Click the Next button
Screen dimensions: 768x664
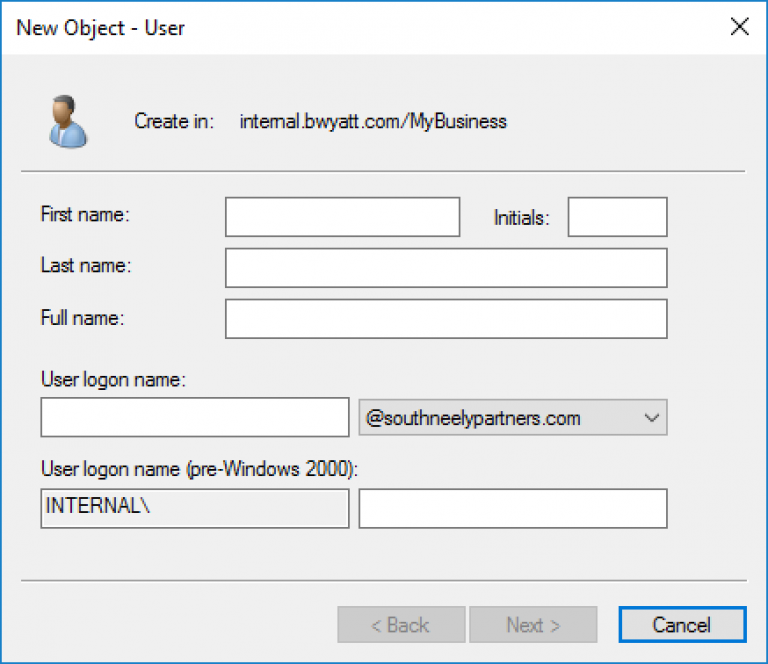tap(533, 625)
